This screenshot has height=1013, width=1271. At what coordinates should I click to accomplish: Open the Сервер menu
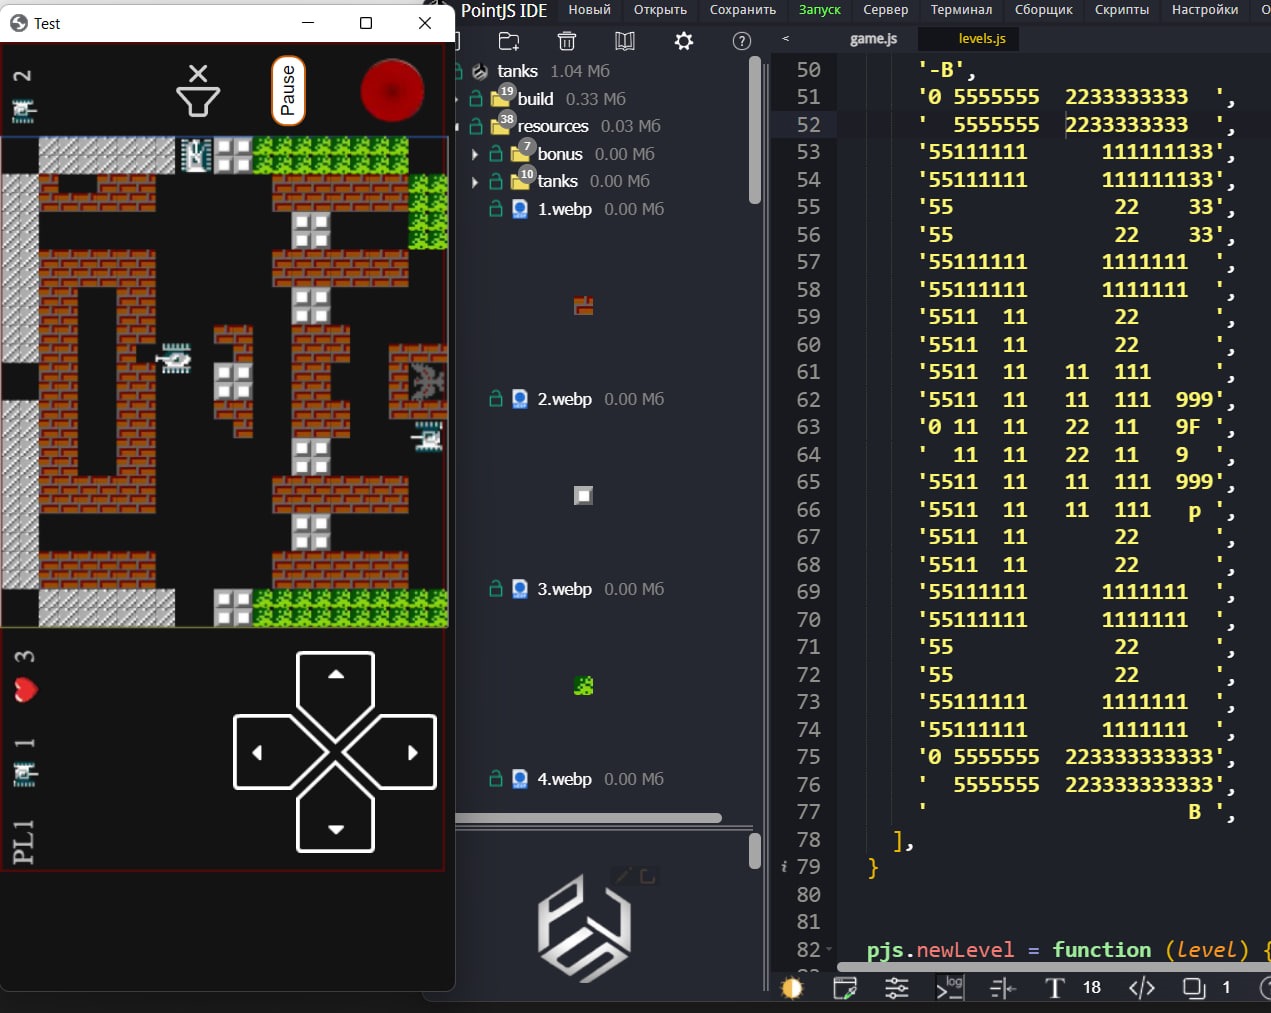pyautogui.click(x=886, y=10)
